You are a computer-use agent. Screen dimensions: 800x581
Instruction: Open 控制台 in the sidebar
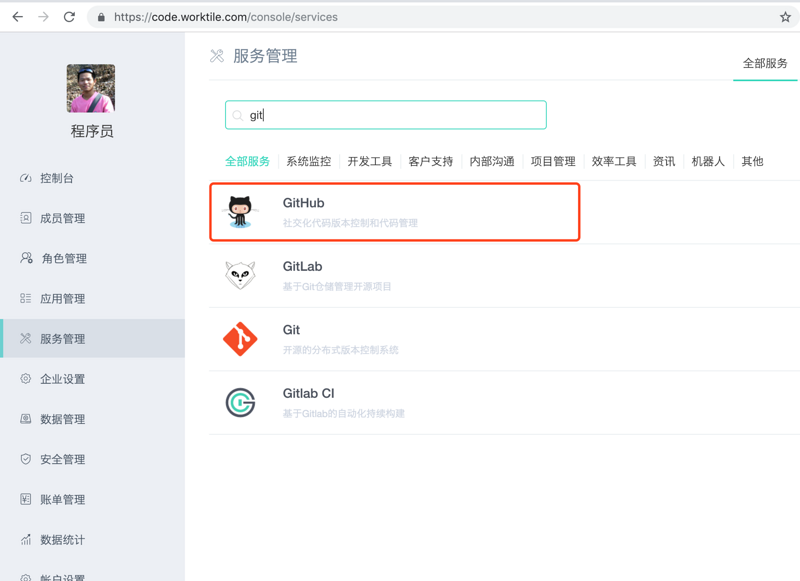57,178
